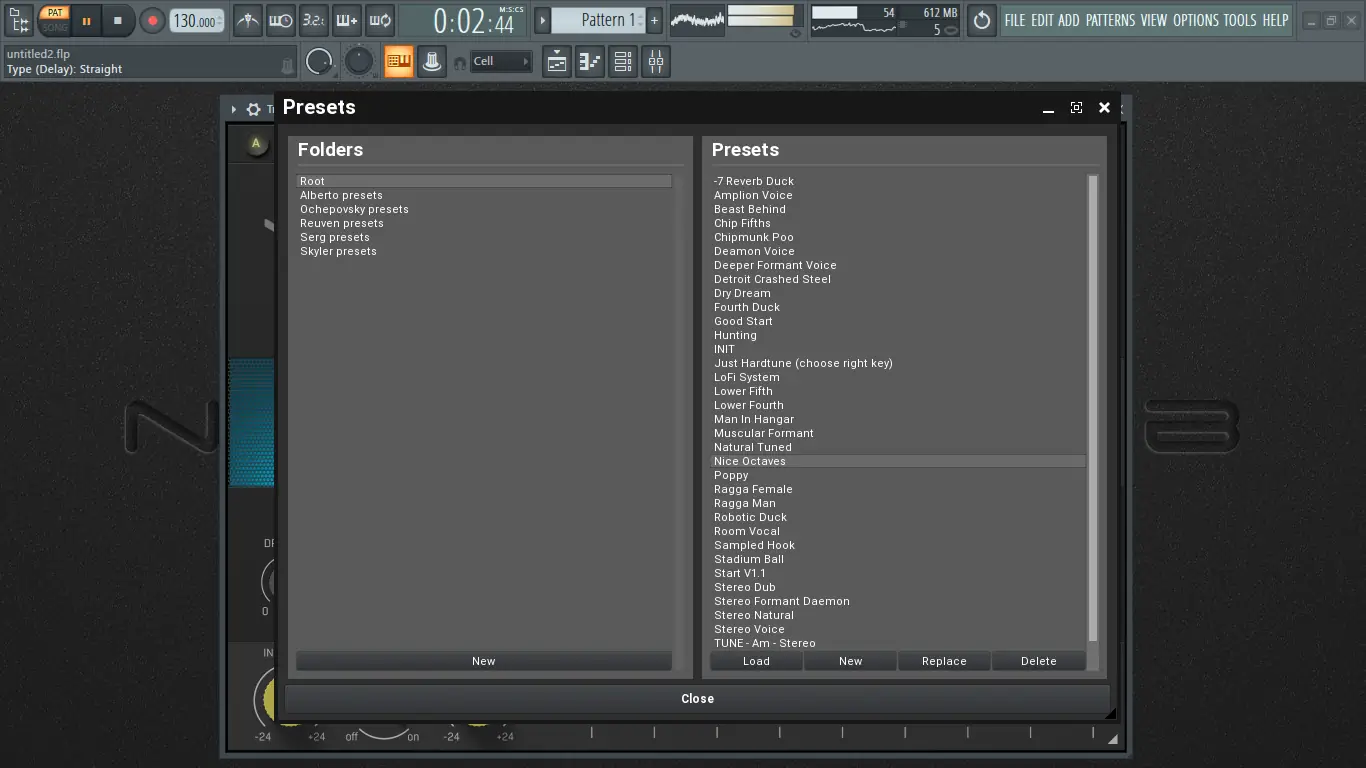
Task: Open the Channel rack view icon
Action: click(623, 62)
